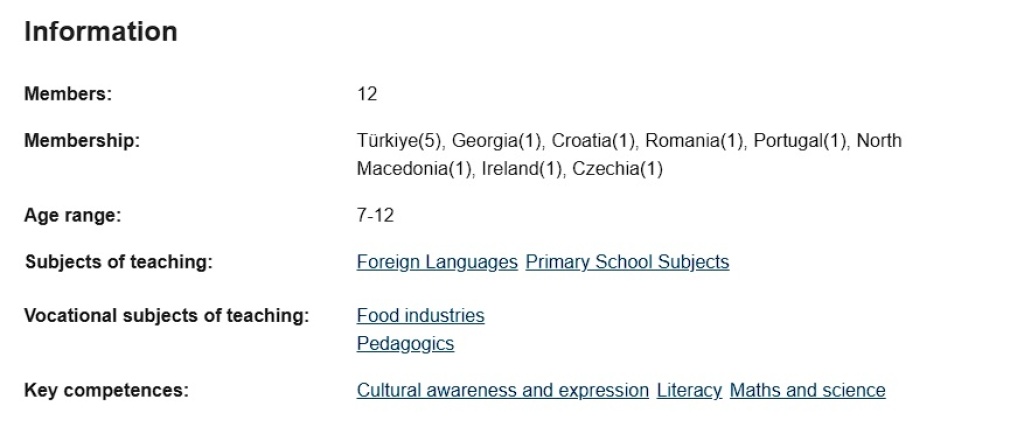Open the Primary School Subjects link
The width and height of the screenshot is (1024, 441).
coord(627,262)
